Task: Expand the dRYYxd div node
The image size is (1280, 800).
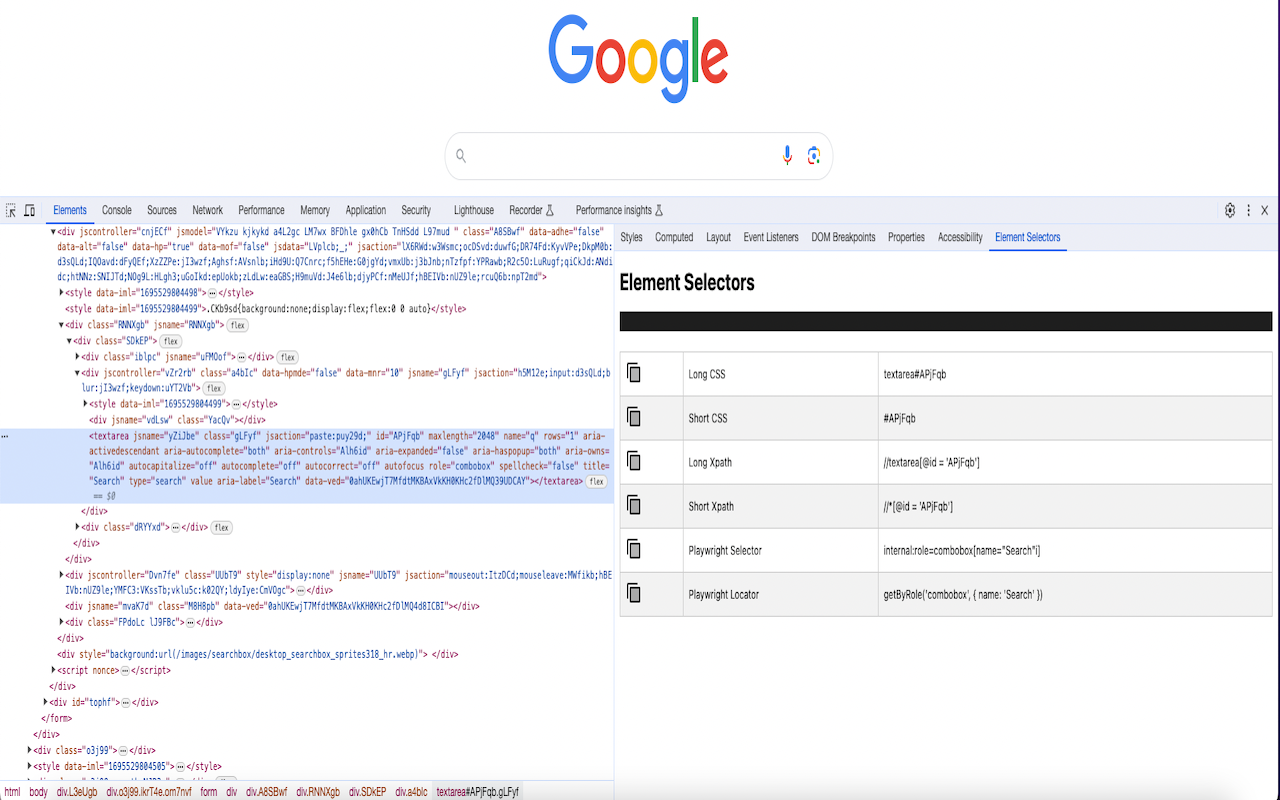Action: click(78, 527)
